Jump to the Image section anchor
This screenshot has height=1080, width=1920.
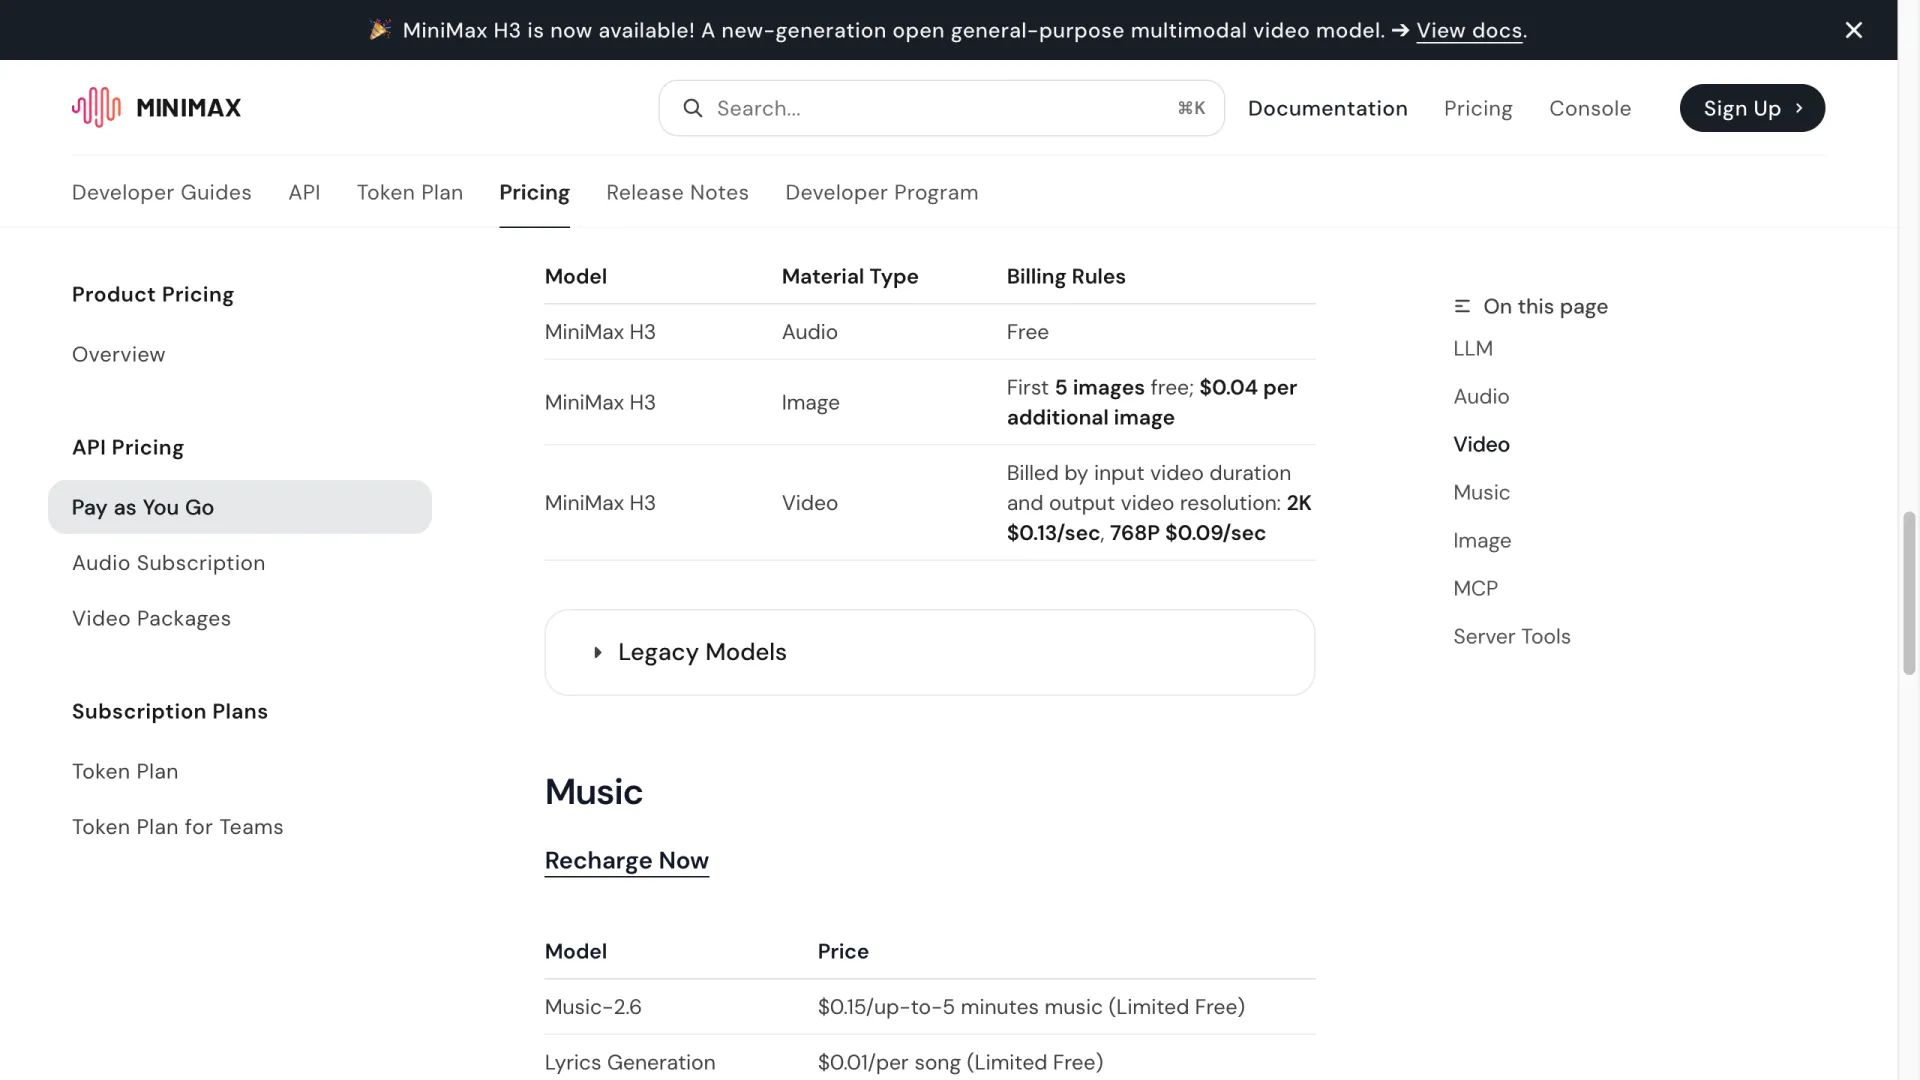(1482, 540)
